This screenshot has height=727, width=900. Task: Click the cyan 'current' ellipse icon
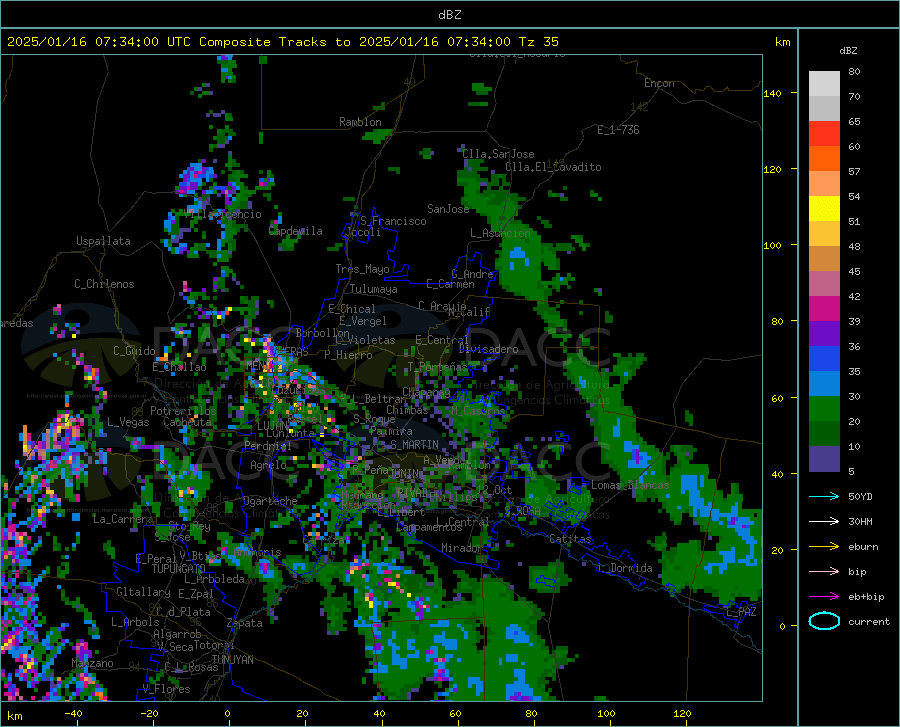pyautogui.click(x=824, y=621)
